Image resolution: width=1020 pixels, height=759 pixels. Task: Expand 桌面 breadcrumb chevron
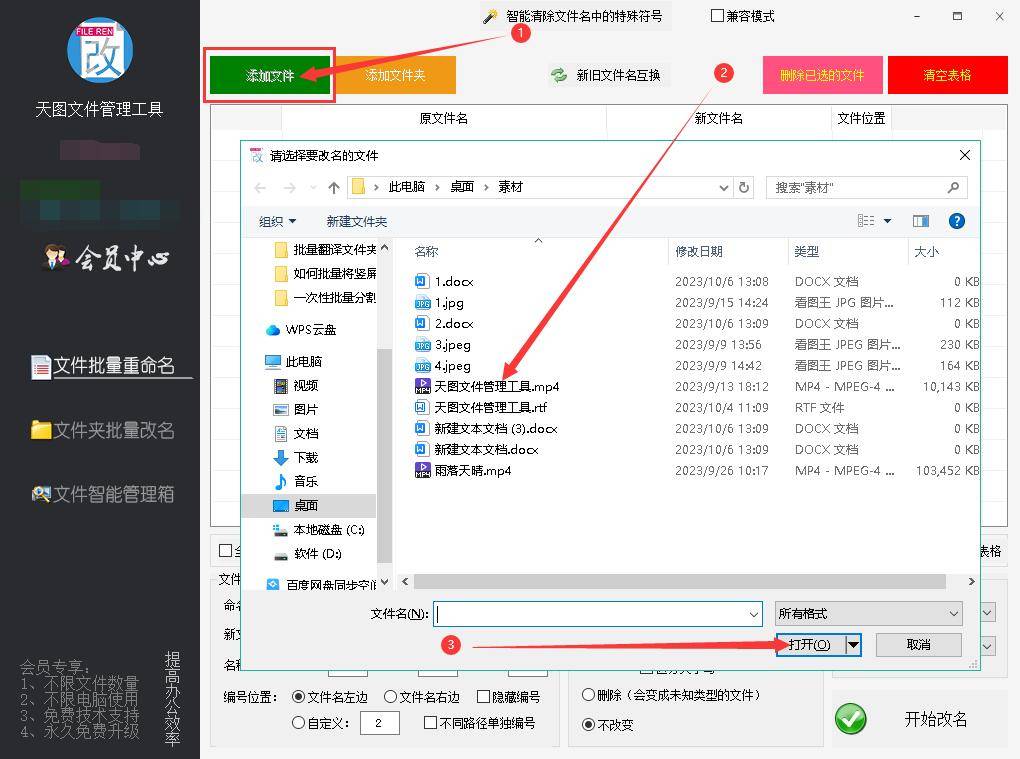pyautogui.click(x=486, y=188)
